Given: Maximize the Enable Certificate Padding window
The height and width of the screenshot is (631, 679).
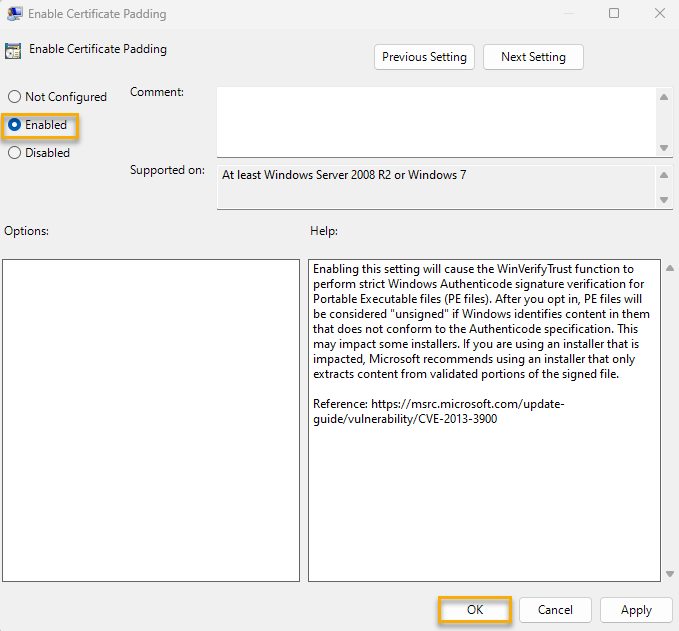Looking at the screenshot, I should [614, 14].
